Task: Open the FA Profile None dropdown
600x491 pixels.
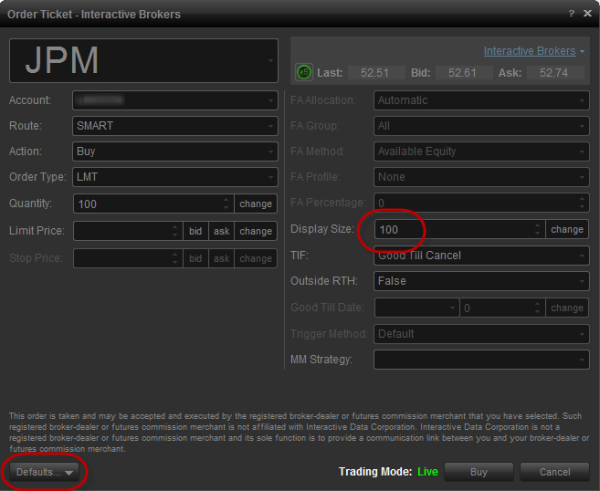Action: tap(481, 177)
